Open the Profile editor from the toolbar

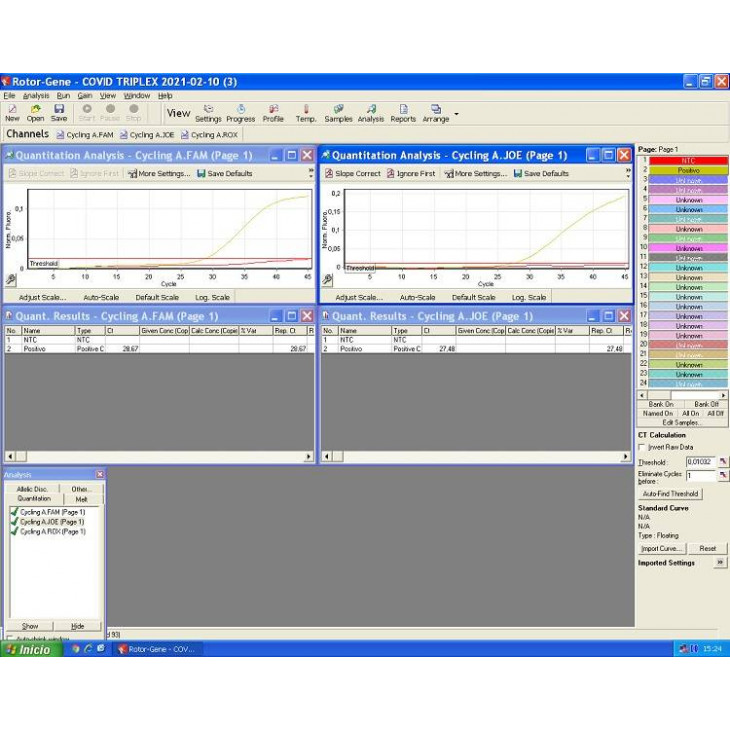pos(273,112)
